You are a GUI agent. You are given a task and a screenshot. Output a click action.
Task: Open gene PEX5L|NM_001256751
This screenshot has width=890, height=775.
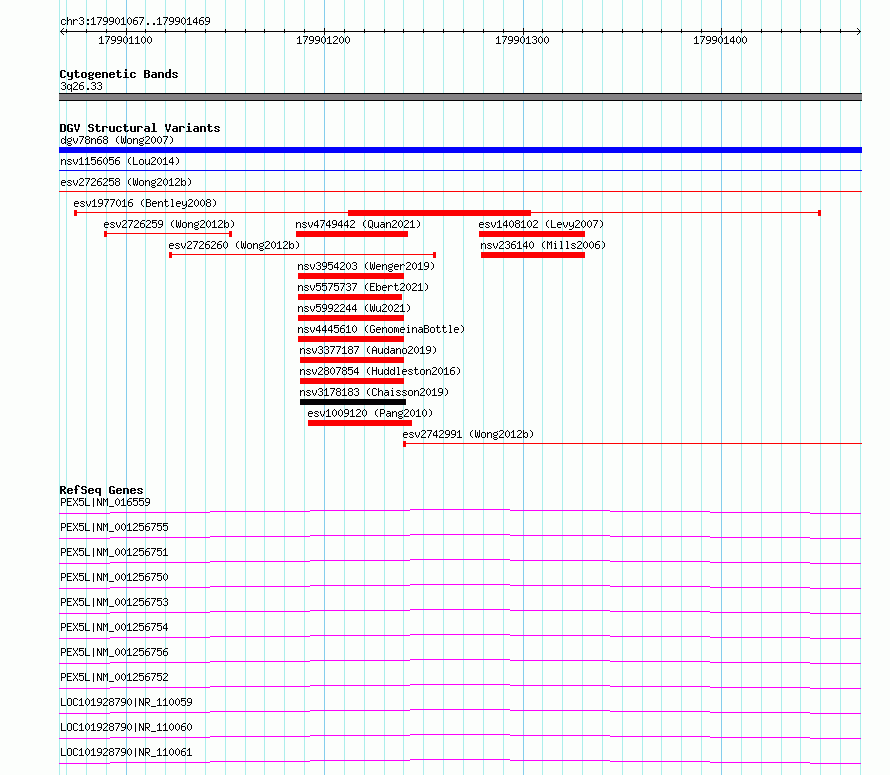(x=115, y=552)
